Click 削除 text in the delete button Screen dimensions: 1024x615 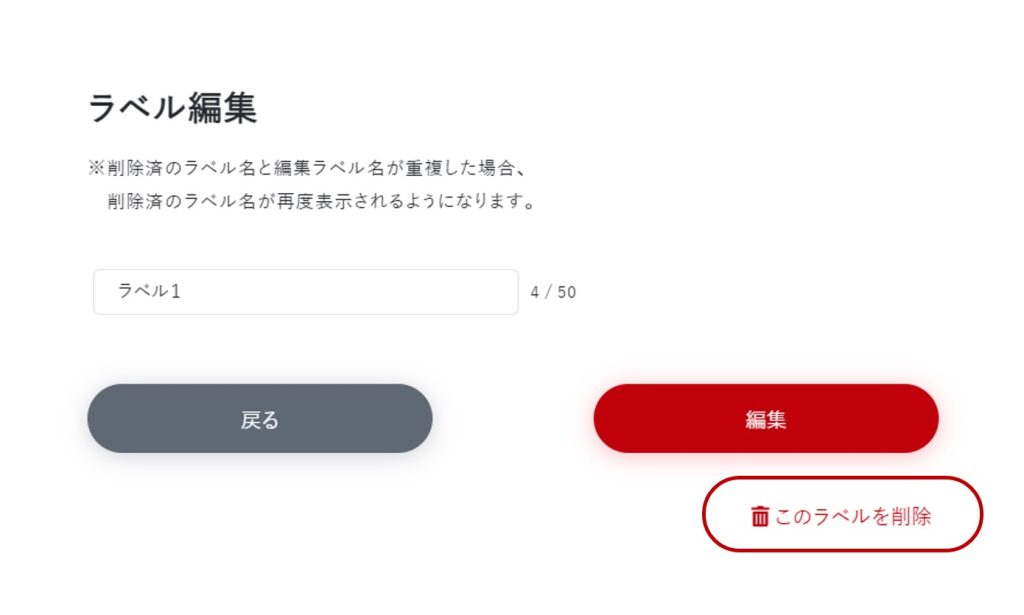(912, 516)
